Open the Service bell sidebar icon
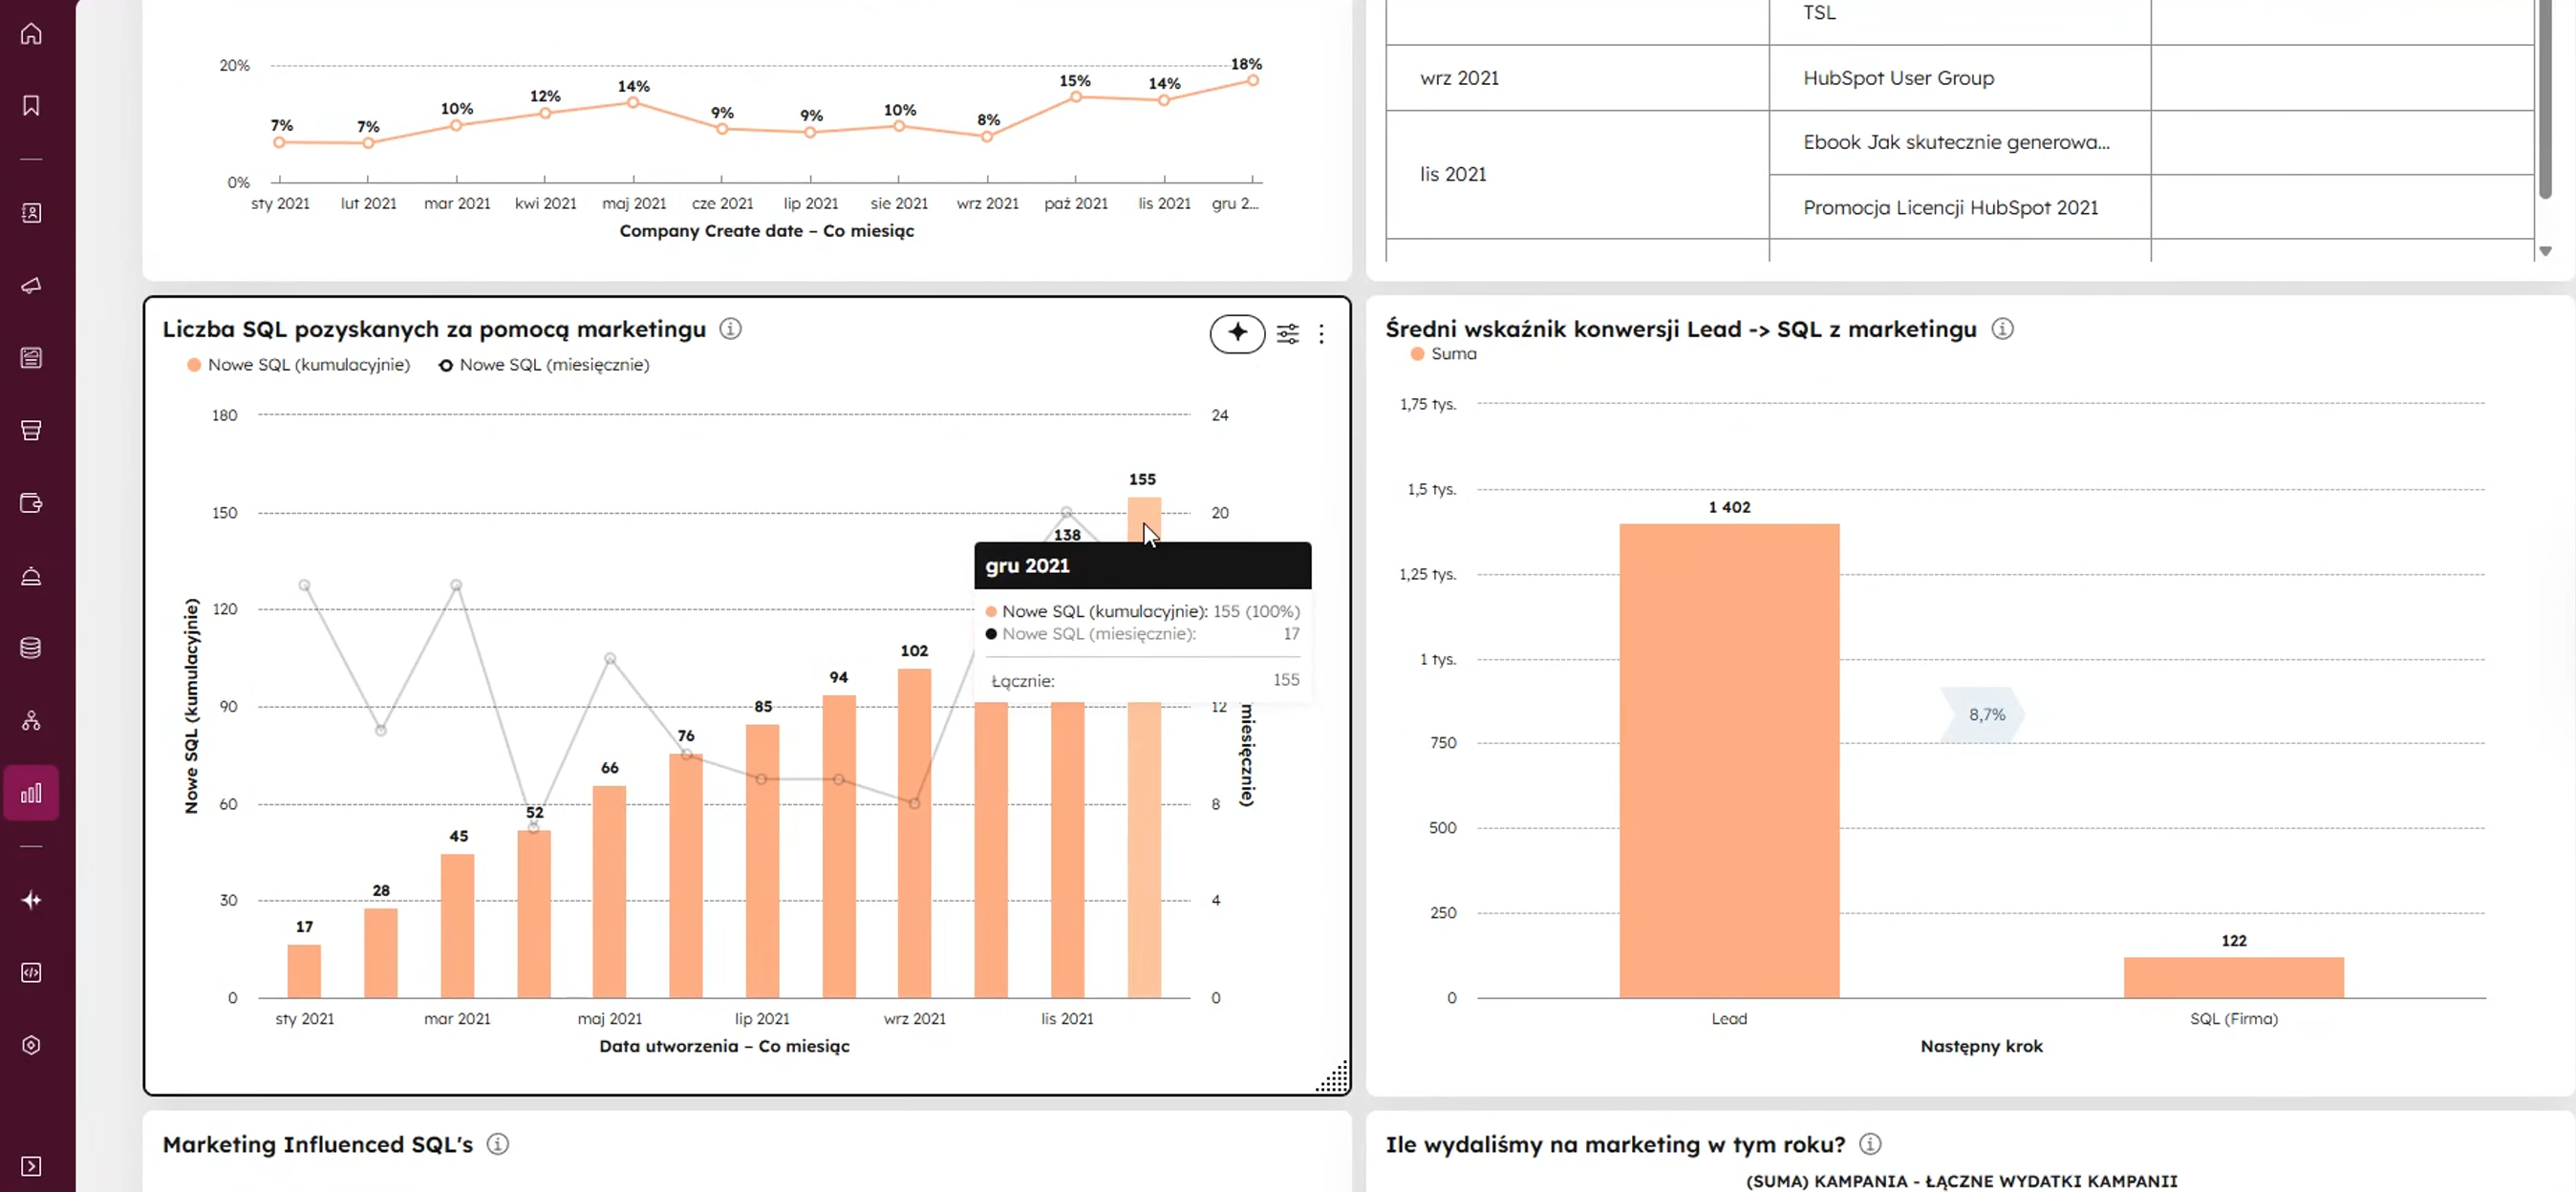Screen dimensions: 2576x1192 click(31, 576)
